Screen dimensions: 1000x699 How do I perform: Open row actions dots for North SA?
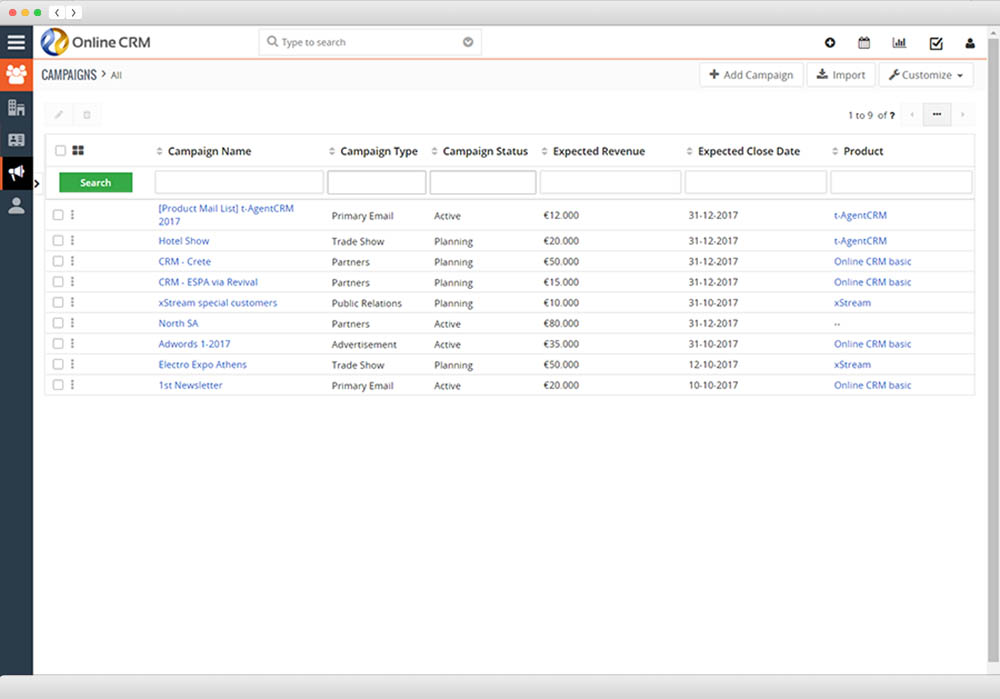point(72,323)
